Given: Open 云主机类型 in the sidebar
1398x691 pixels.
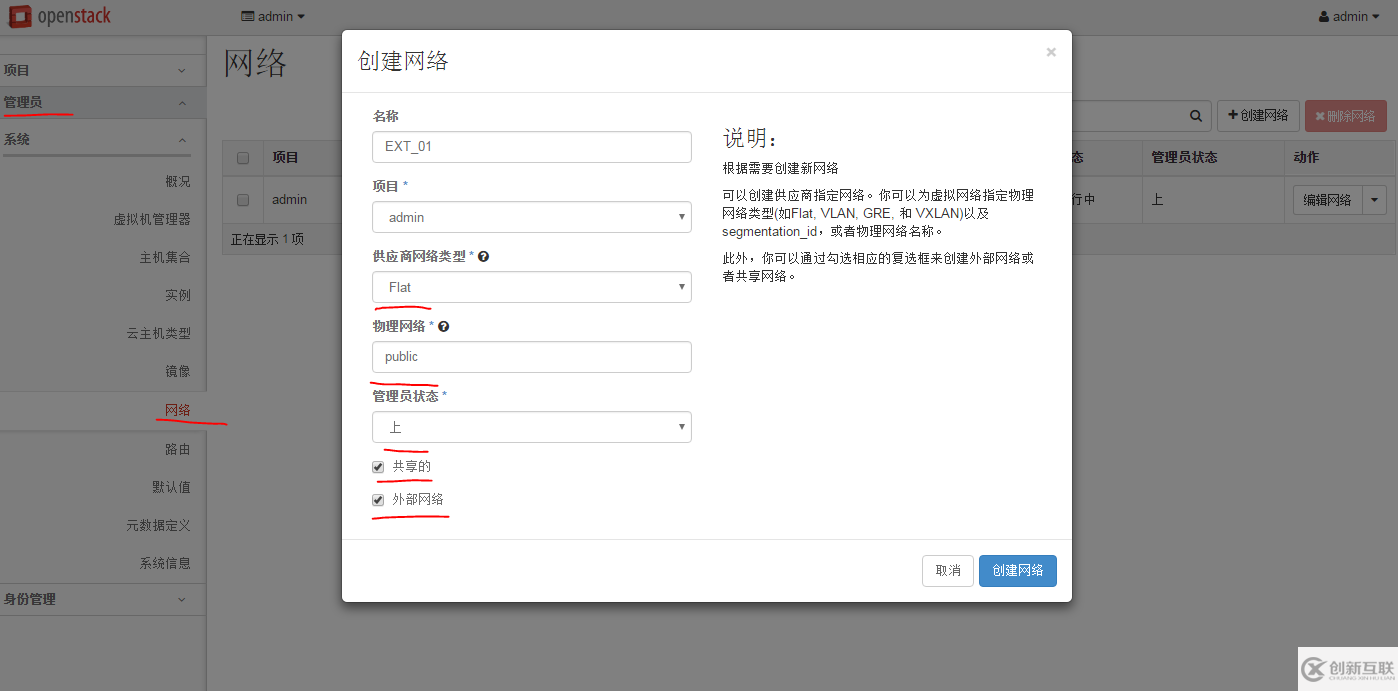Looking at the screenshot, I should coord(158,333).
